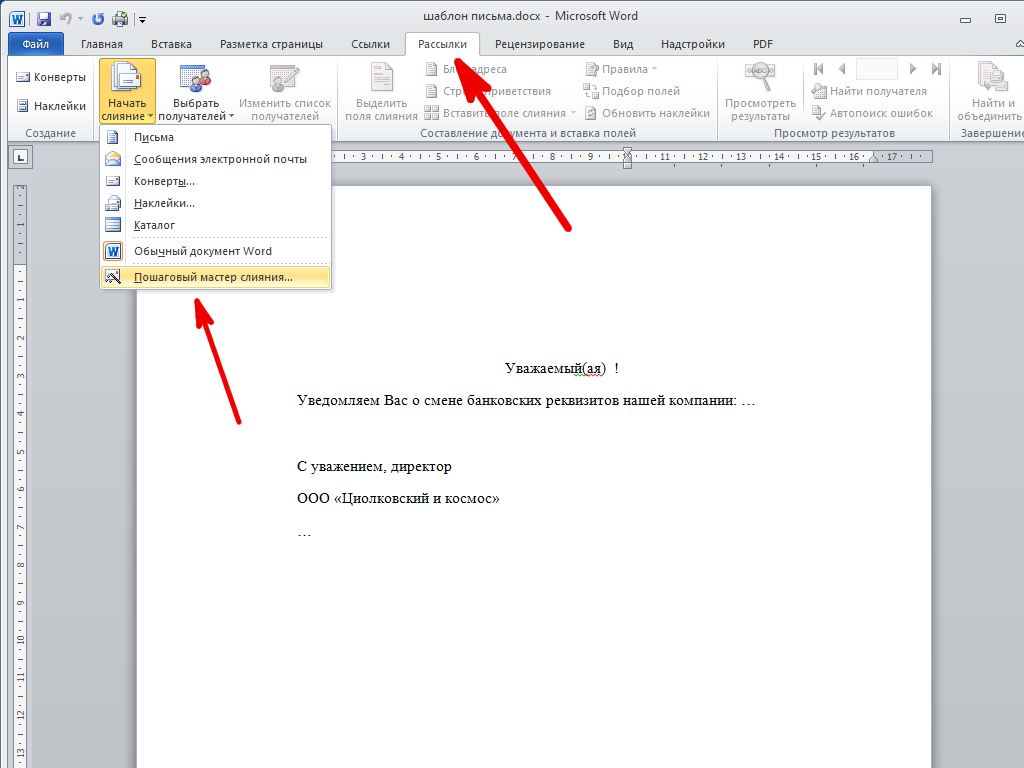
Task: Click the Undo arrow in quick access toolbar
Action: [x=65, y=19]
